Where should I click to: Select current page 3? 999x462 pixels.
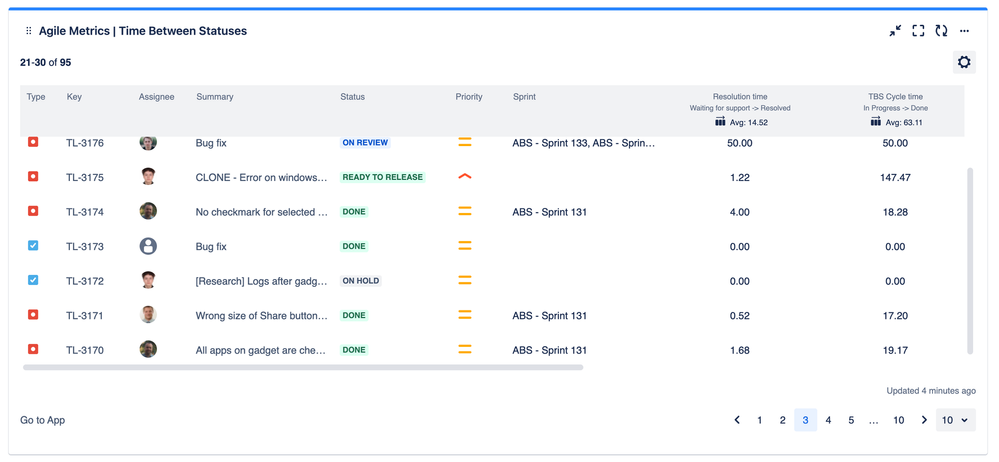tap(805, 420)
